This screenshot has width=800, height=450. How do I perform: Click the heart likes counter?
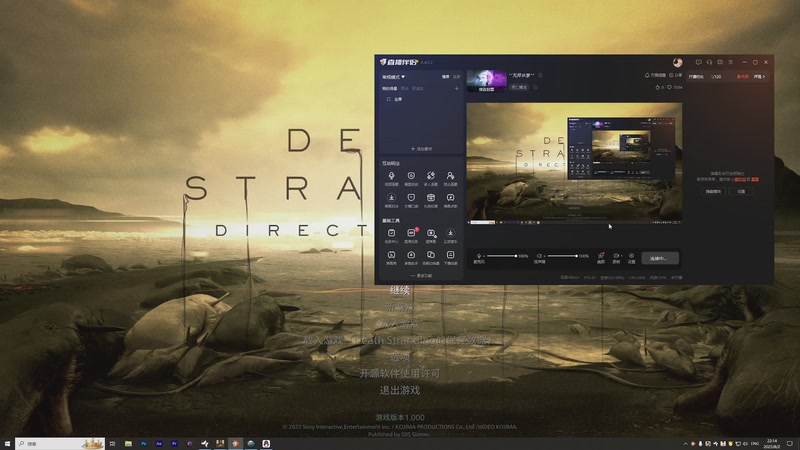[674, 87]
